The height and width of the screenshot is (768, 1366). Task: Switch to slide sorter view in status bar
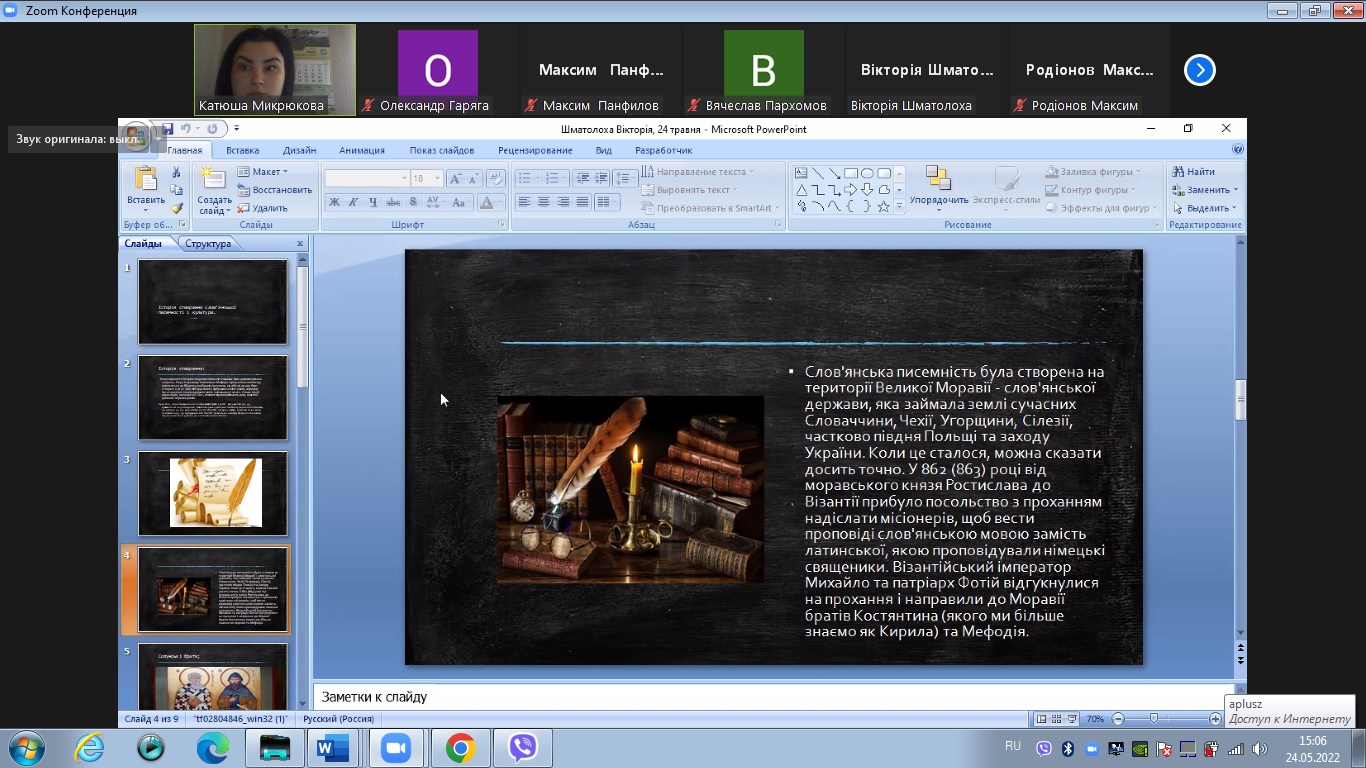coord(1056,719)
